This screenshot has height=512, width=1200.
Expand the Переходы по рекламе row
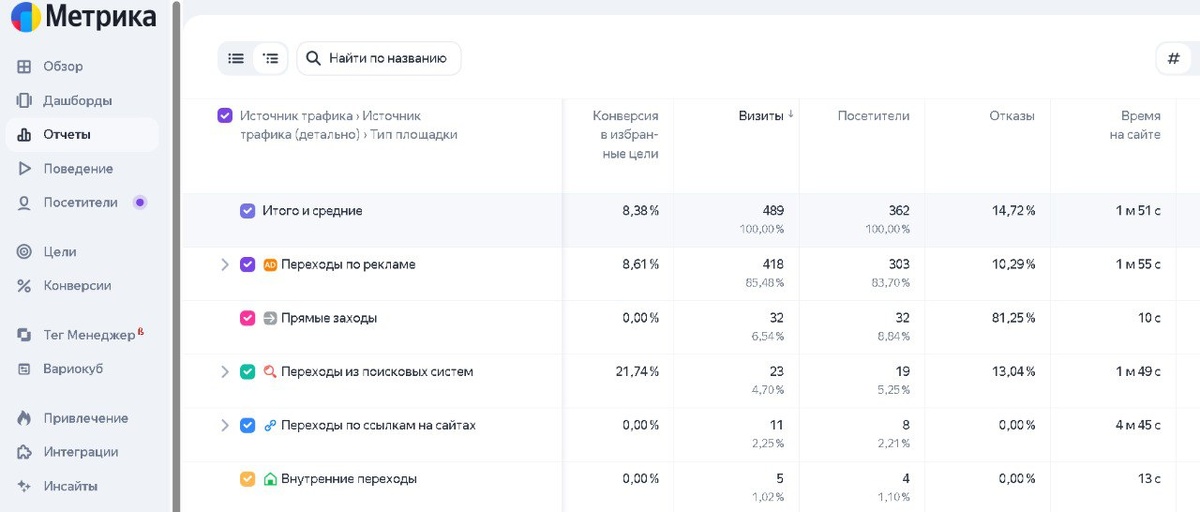tap(225, 265)
